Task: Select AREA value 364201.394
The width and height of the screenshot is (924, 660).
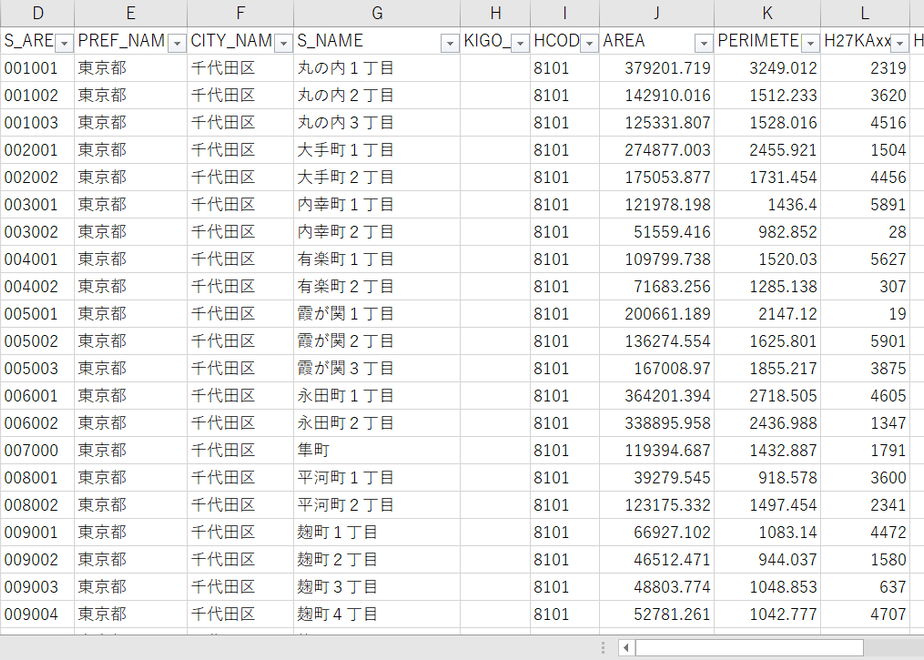Action: point(657,396)
